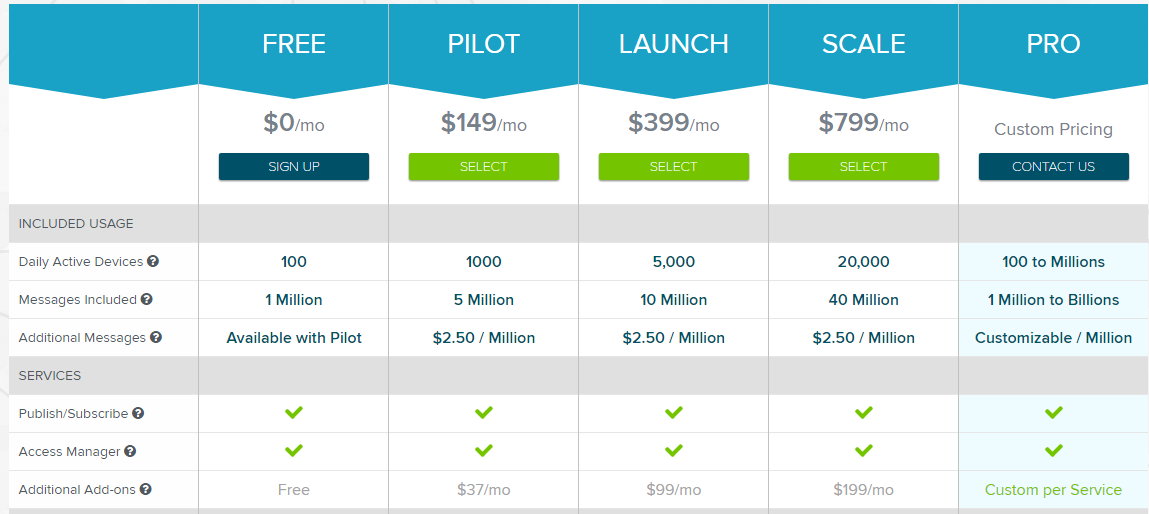Viewport: 1149px width, 514px height.
Task: Click Publish/Subscribe checkmark in SCALE column
Action: click(x=864, y=413)
